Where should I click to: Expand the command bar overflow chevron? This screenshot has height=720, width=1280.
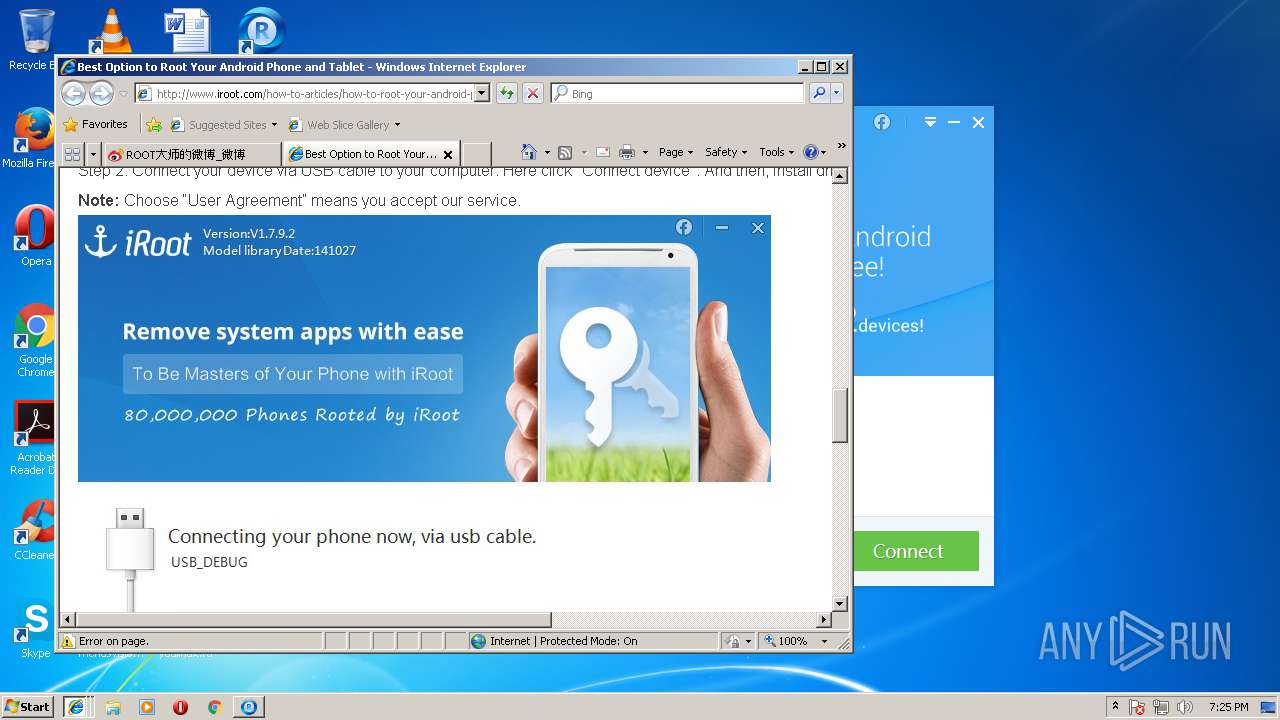tap(841, 146)
